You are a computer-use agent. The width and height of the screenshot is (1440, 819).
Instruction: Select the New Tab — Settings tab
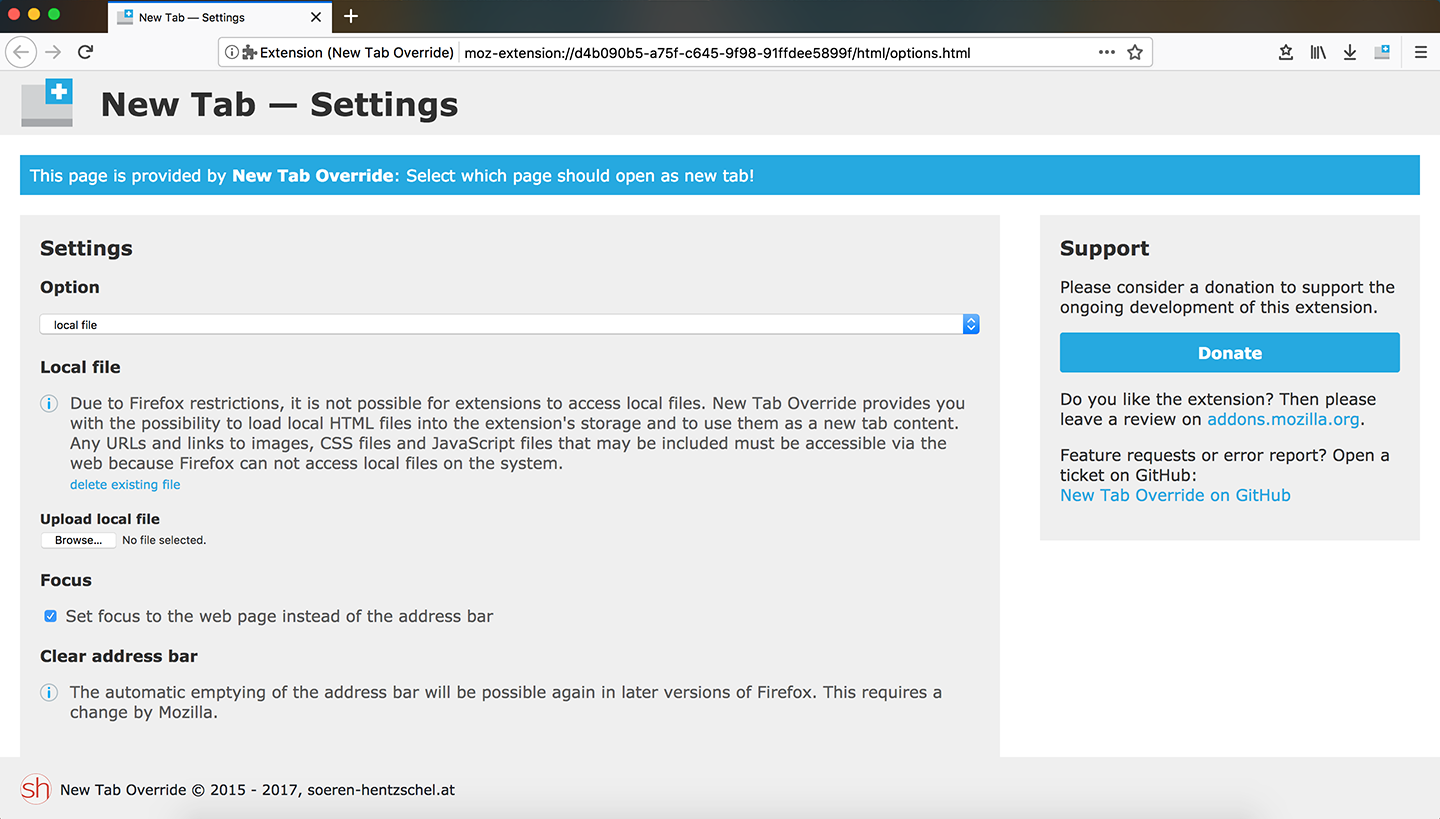220,17
